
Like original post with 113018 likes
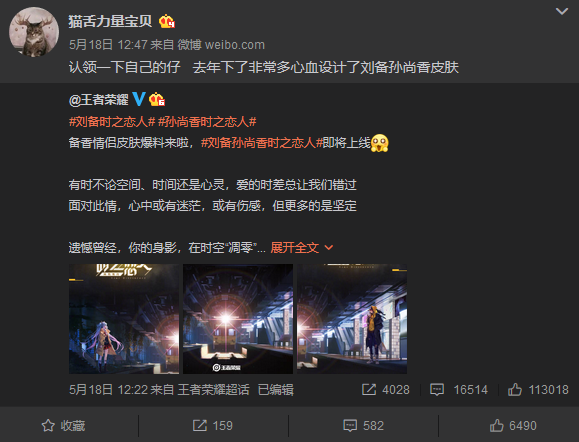(538, 390)
